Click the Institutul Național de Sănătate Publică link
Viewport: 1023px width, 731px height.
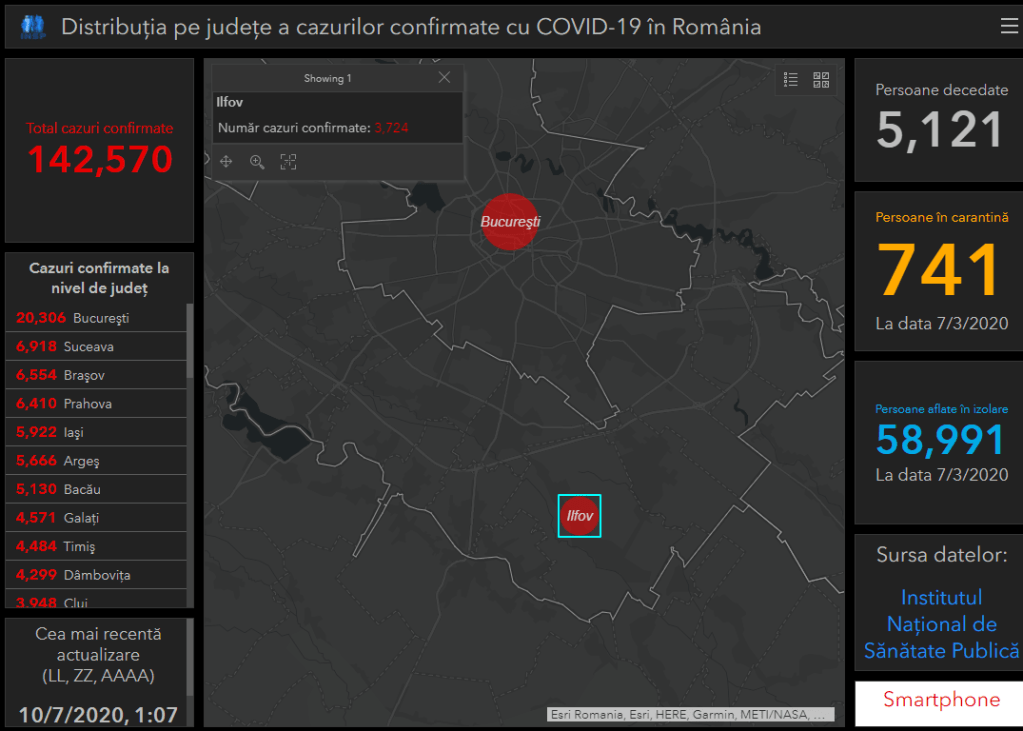(x=941, y=624)
